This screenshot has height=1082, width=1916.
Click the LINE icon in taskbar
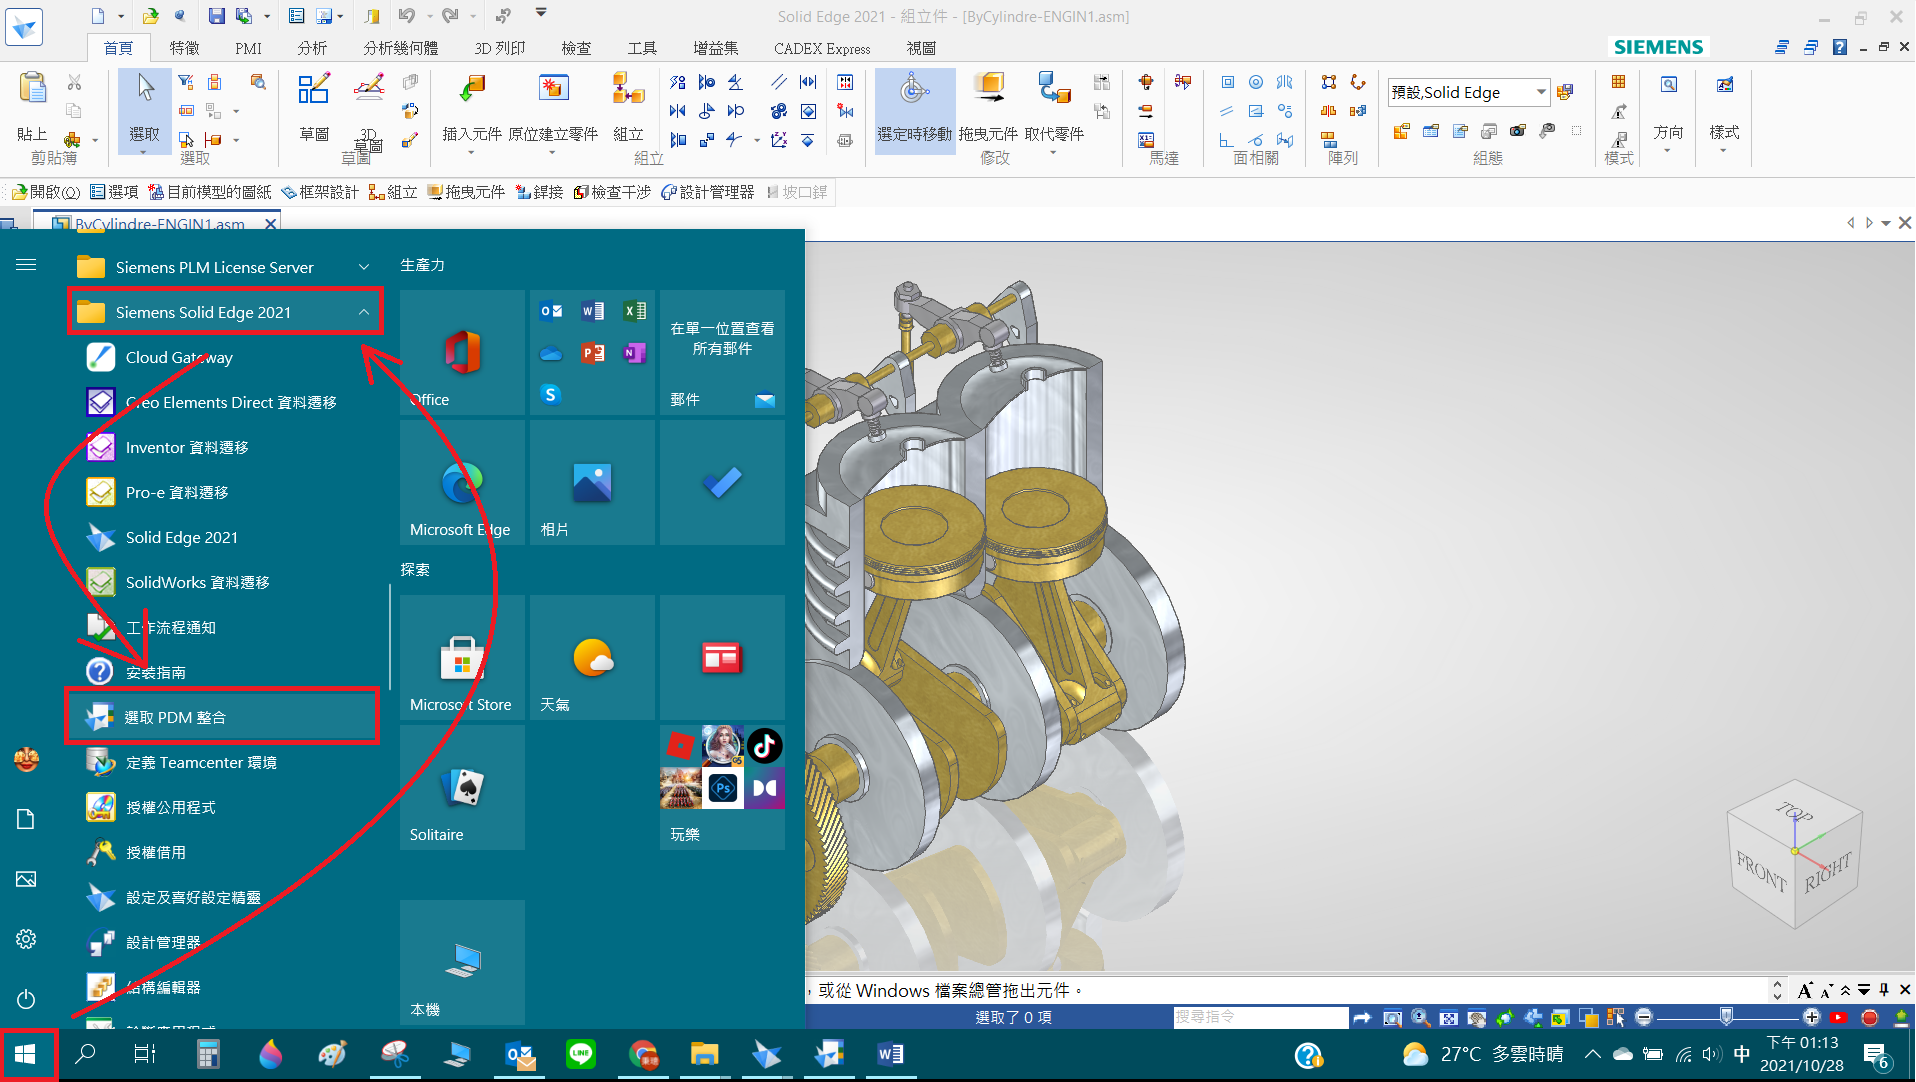pos(581,1054)
